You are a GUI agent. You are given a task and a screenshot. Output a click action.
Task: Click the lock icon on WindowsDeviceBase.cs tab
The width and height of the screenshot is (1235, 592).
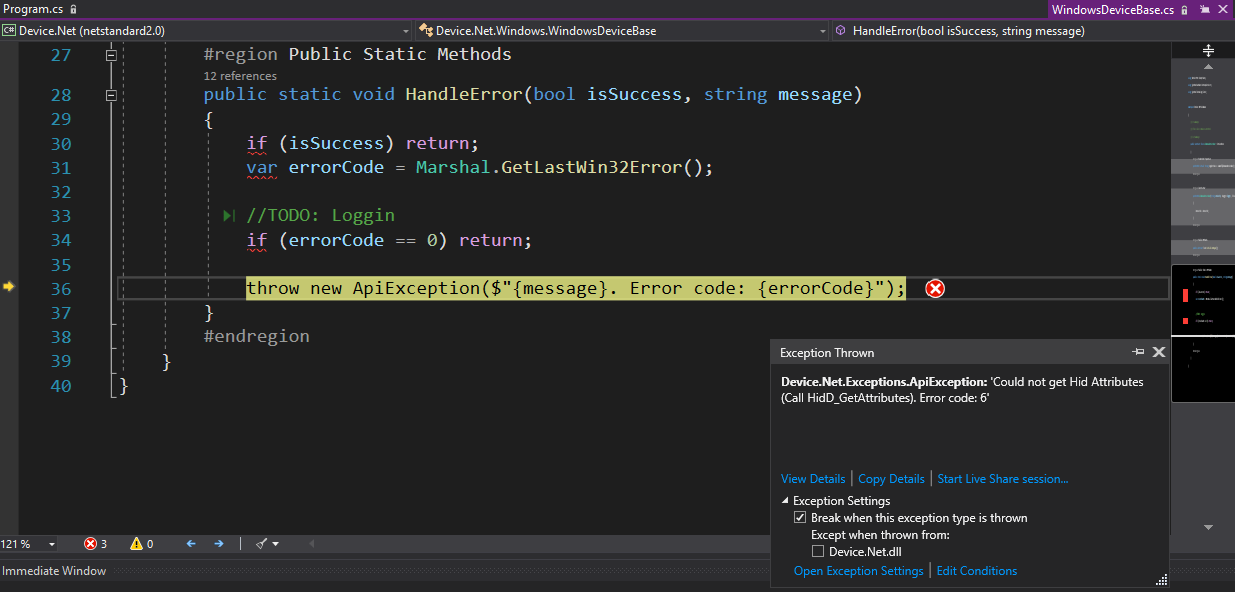pos(1184,9)
